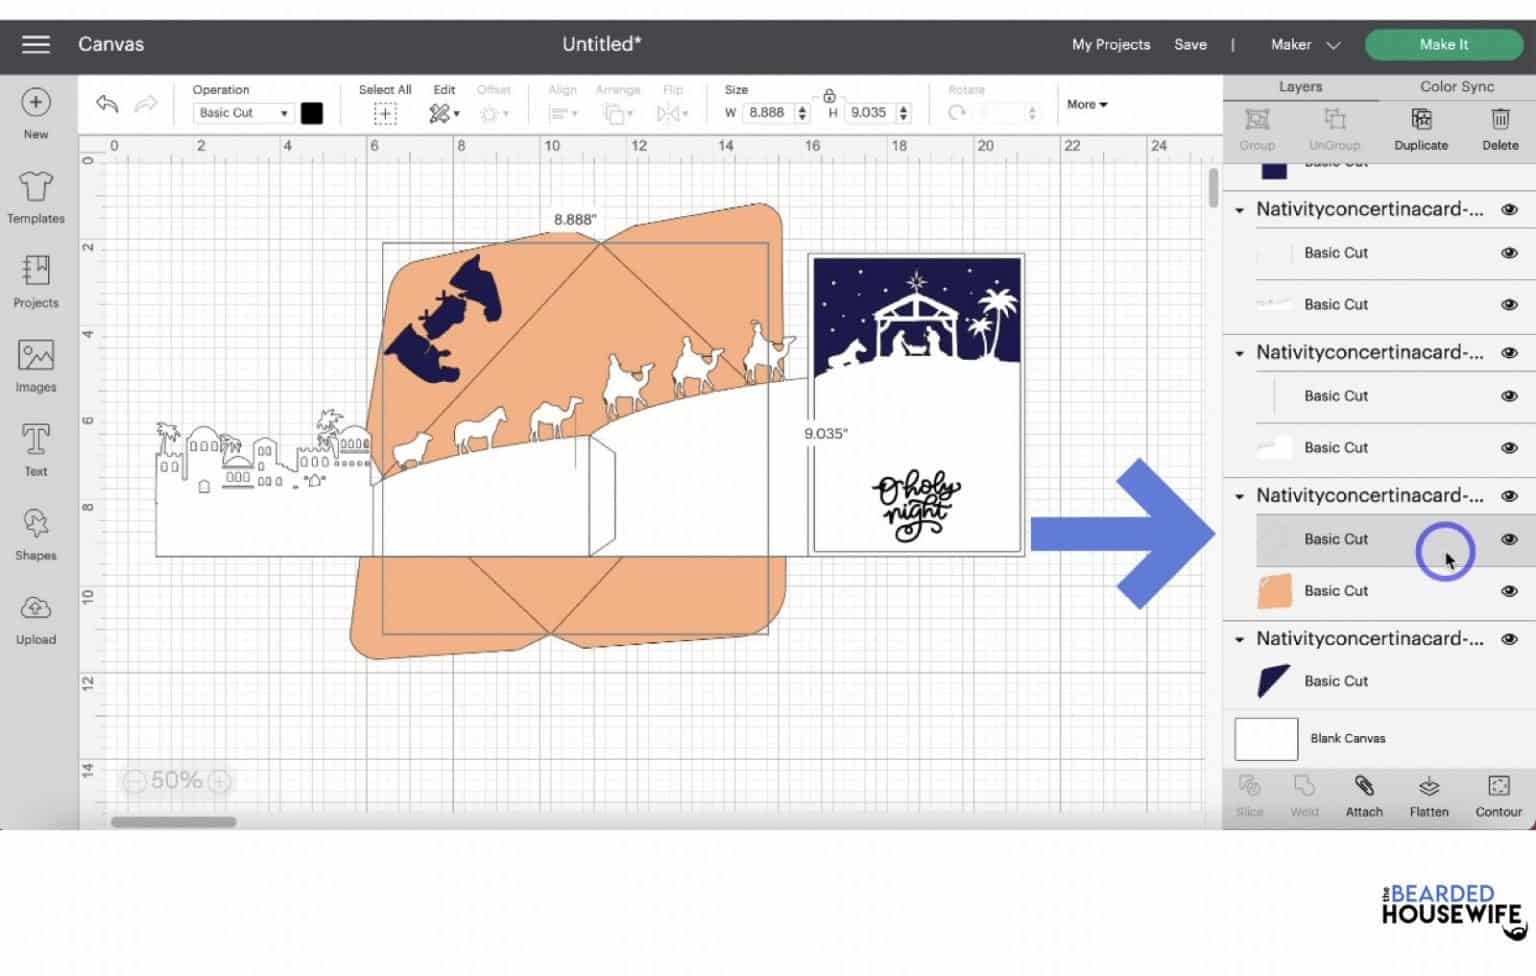The width and height of the screenshot is (1536, 976).
Task: Open My Projects link
Action: click(1110, 45)
